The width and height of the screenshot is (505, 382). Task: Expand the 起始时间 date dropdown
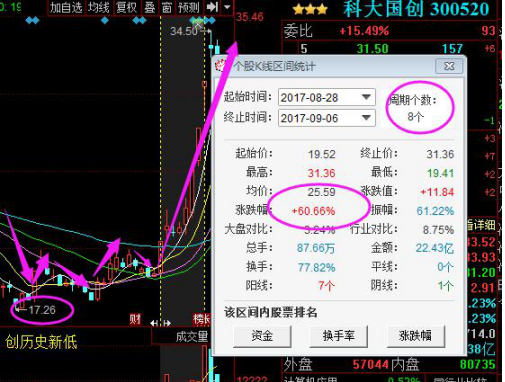[x=366, y=97]
